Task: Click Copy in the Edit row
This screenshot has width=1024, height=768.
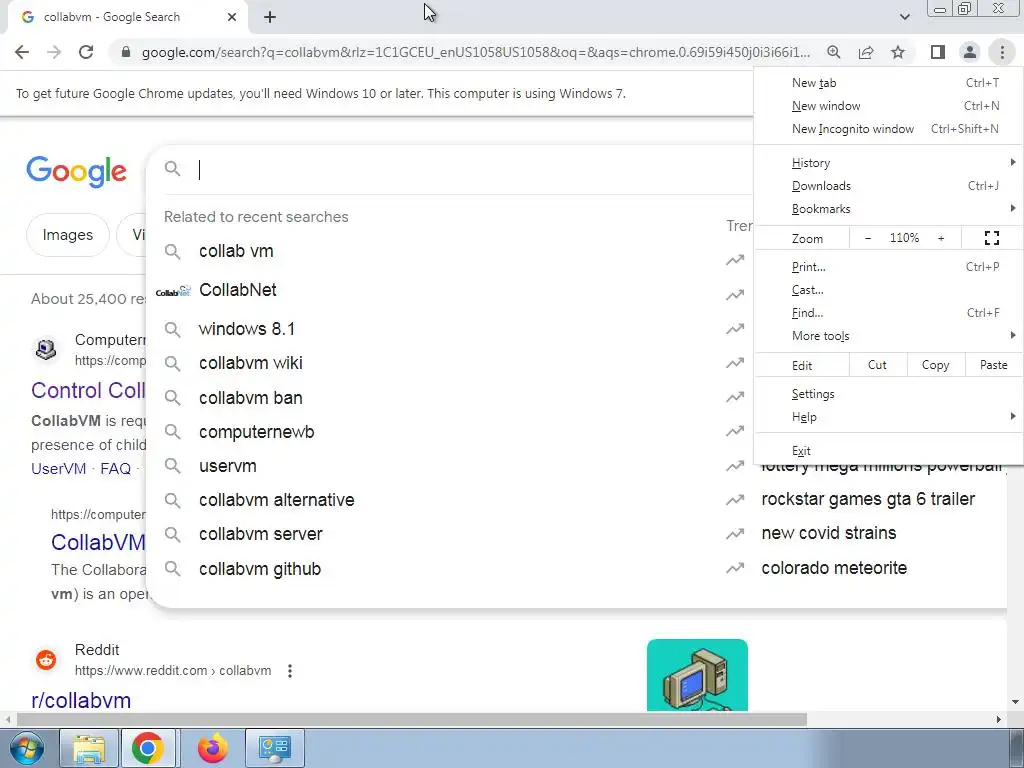Action: [936, 365]
